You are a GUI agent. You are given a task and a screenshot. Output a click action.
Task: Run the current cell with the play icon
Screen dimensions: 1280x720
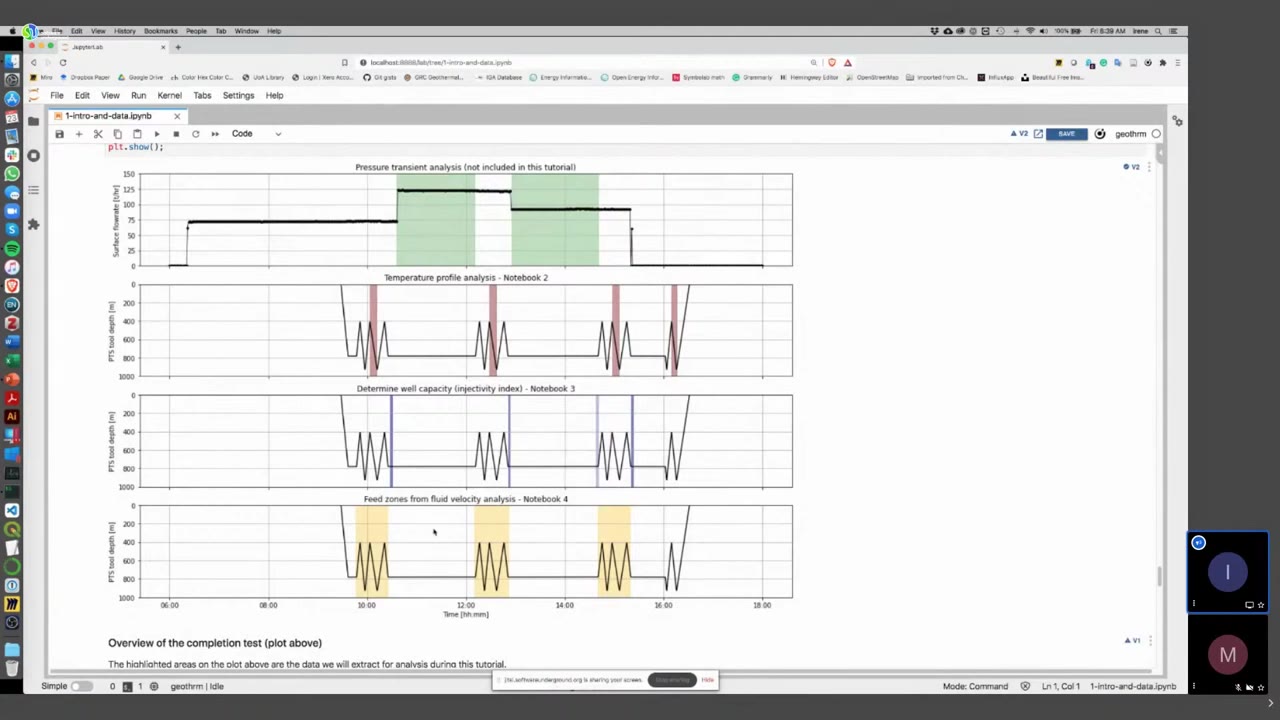157,133
